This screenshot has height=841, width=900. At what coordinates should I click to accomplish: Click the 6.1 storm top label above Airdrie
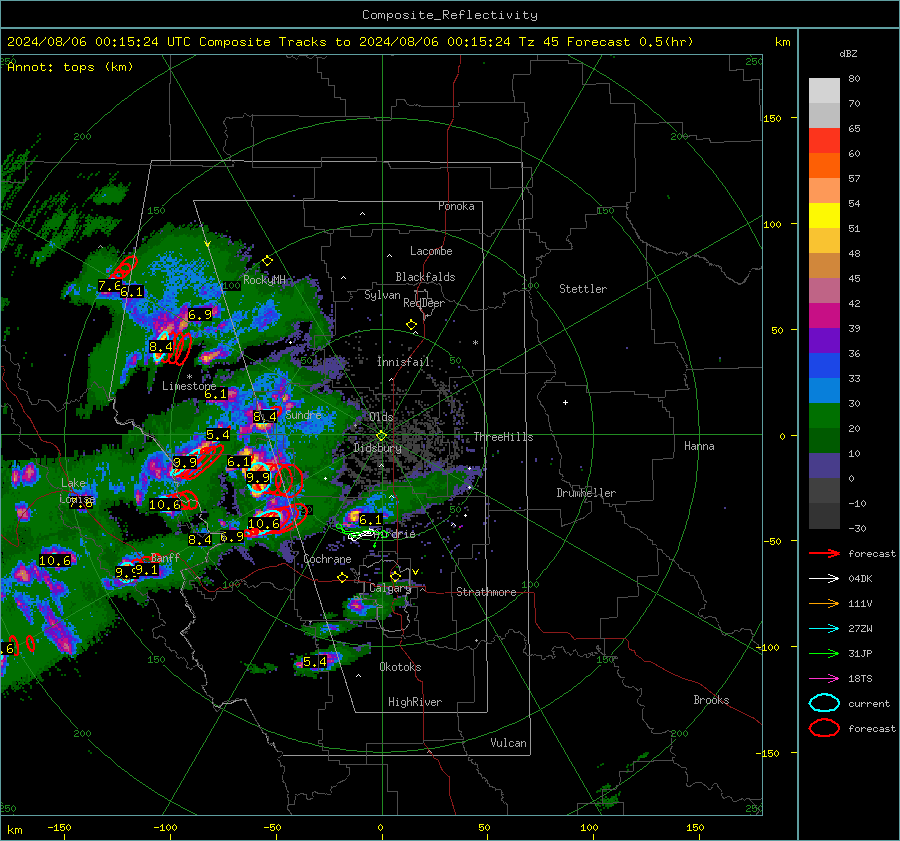(x=370, y=520)
